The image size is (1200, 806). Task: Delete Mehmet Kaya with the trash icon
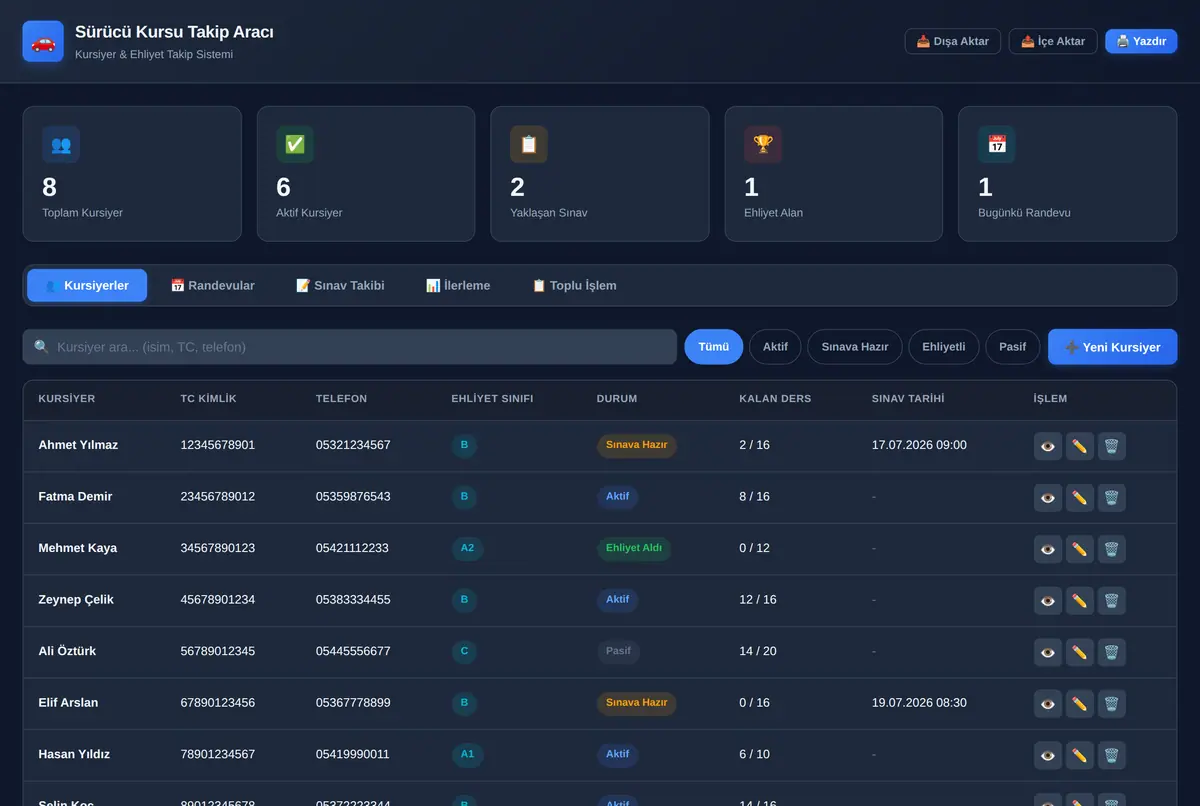1112,549
